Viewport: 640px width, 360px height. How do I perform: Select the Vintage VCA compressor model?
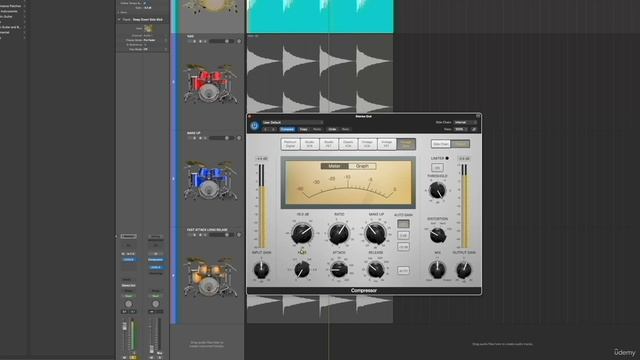point(367,144)
